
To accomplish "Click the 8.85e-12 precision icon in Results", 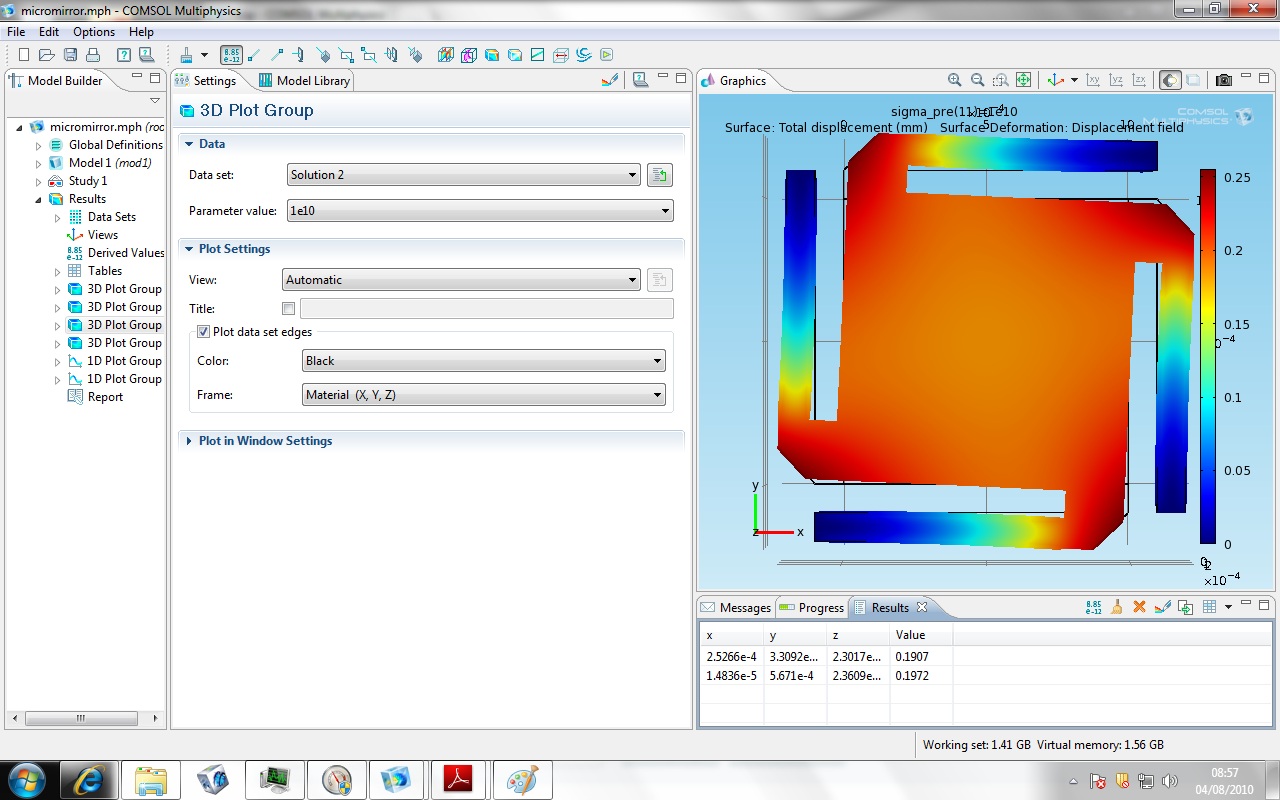I will tap(1093, 607).
